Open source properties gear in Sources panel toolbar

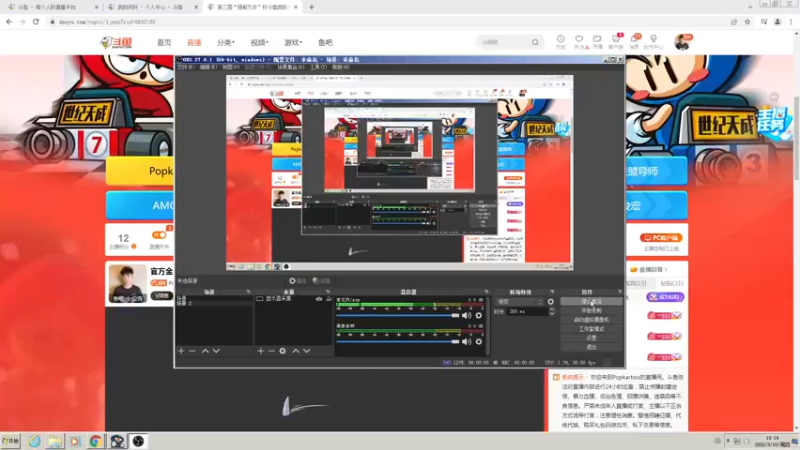(x=283, y=351)
